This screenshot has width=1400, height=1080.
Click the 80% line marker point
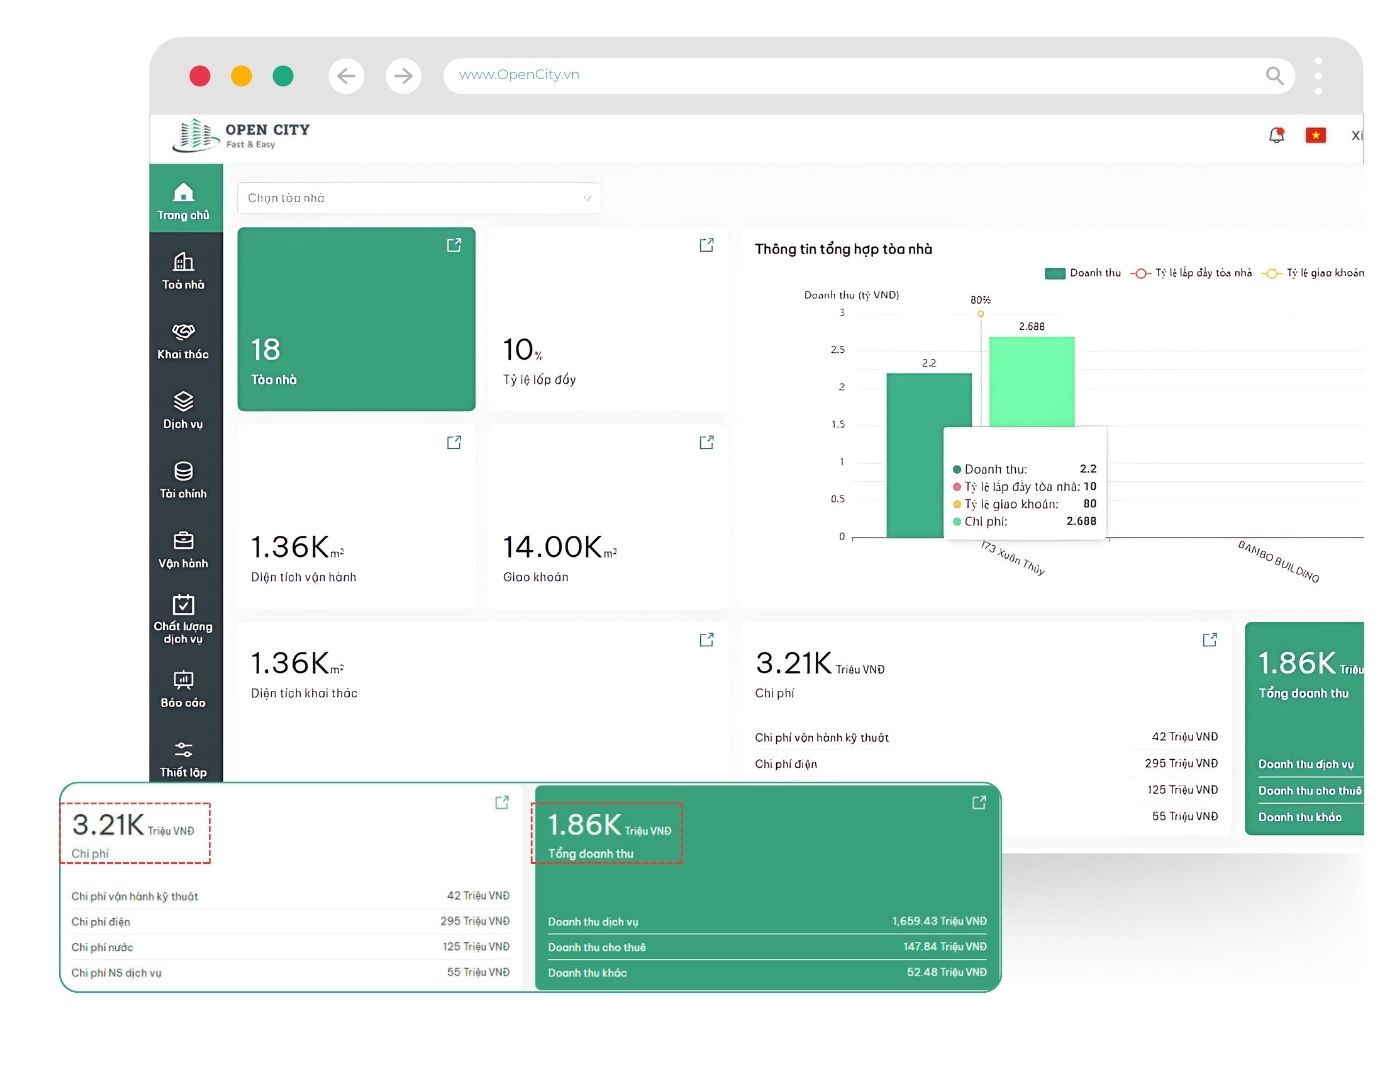tap(981, 314)
